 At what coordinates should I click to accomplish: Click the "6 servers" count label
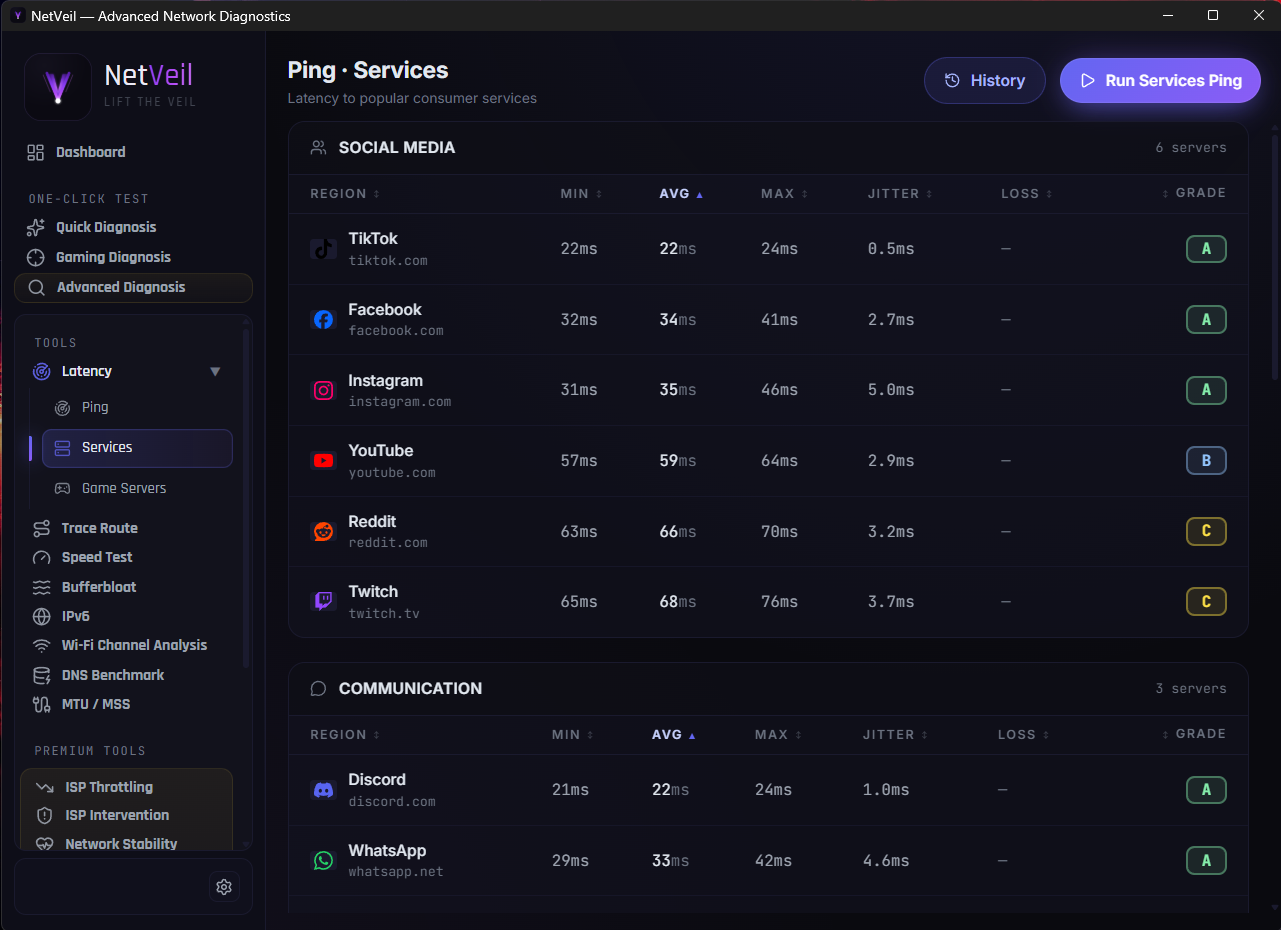pyautogui.click(x=1191, y=148)
